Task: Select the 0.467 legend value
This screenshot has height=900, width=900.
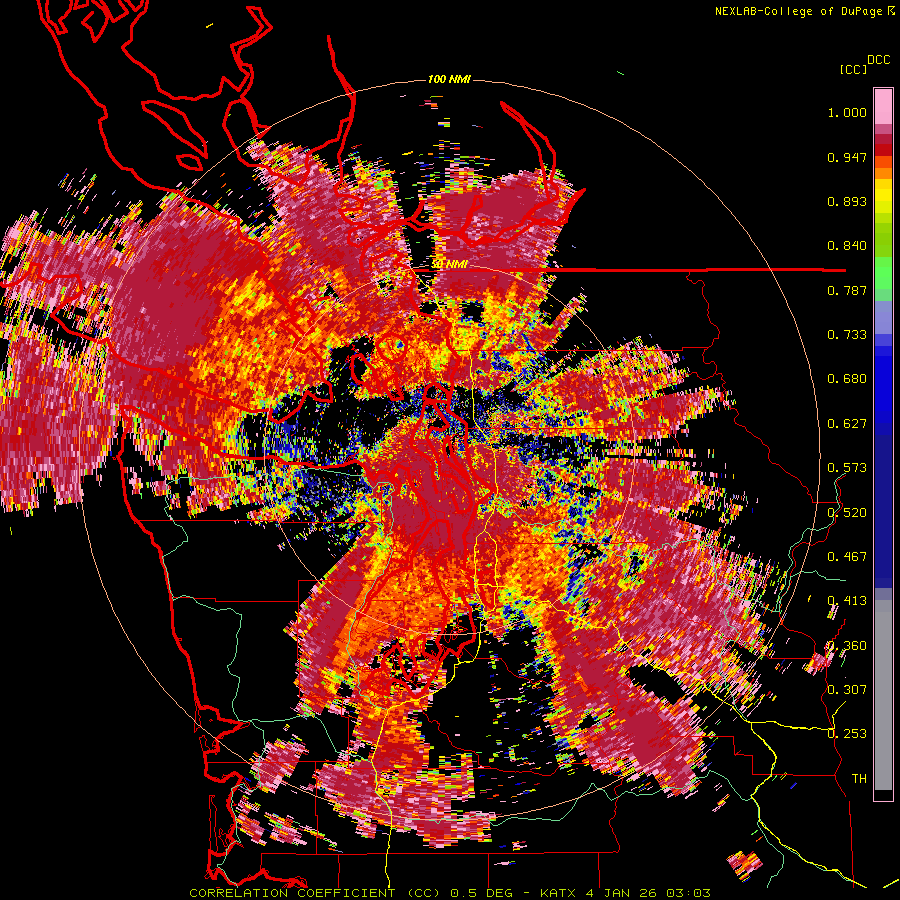Action: pyautogui.click(x=847, y=557)
